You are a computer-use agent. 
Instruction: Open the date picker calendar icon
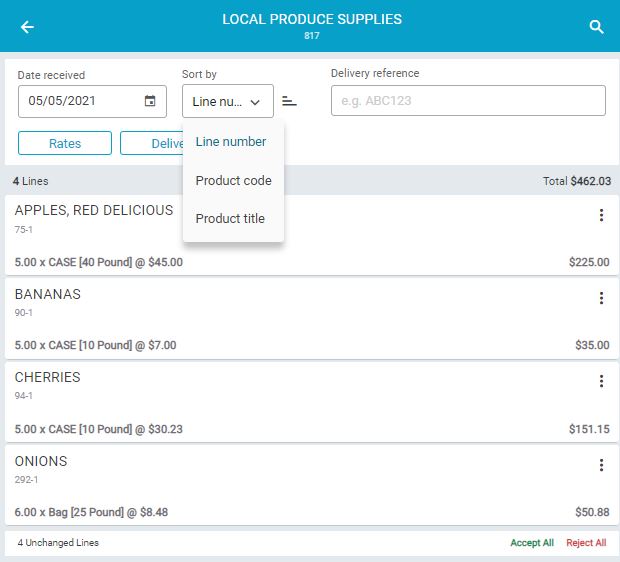click(x=150, y=101)
